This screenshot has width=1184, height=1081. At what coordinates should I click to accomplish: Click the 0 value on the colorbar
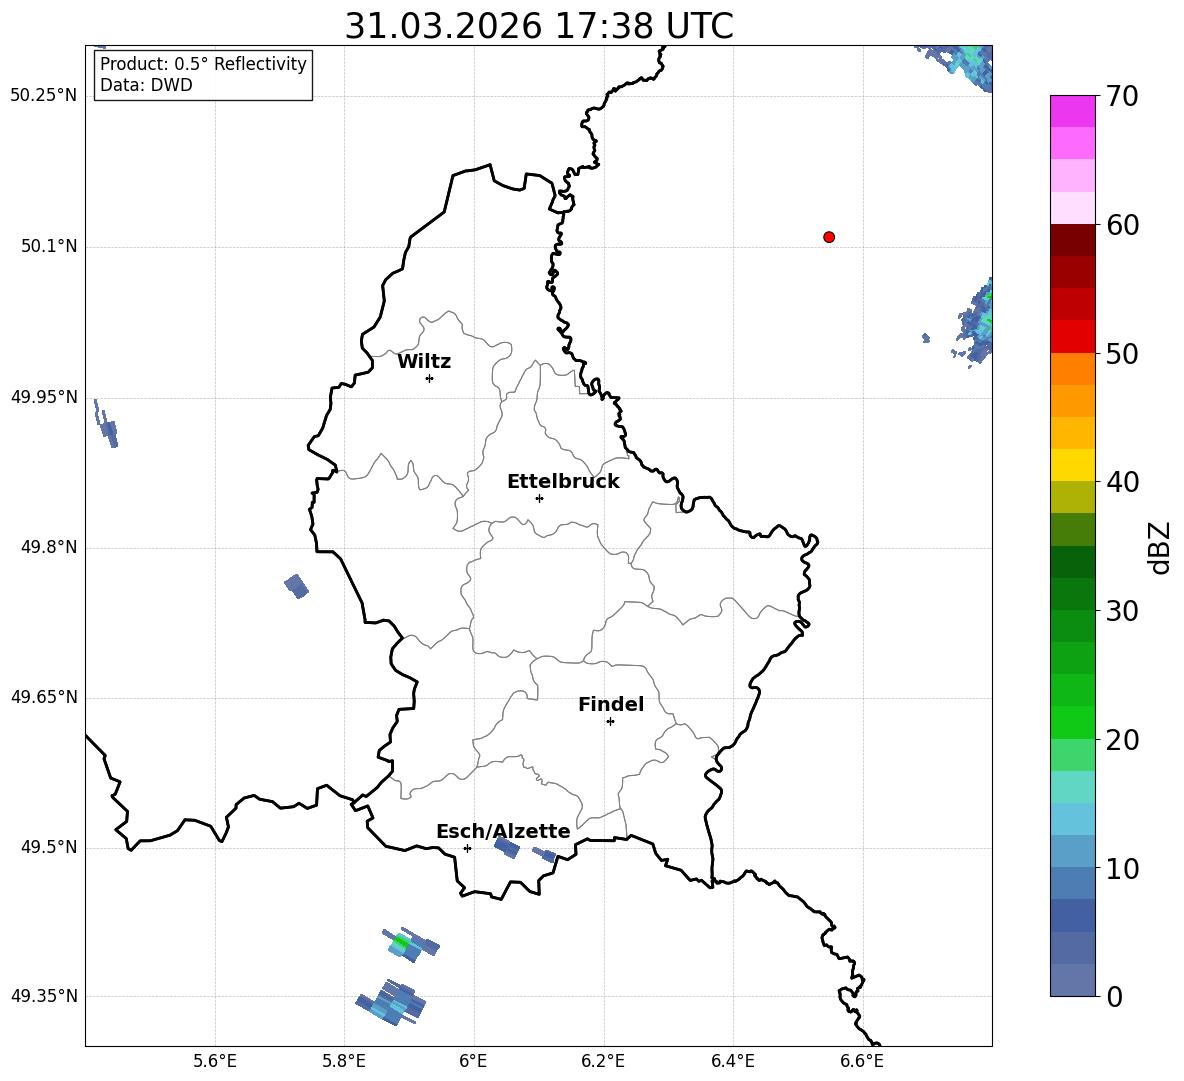point(1114,996)
